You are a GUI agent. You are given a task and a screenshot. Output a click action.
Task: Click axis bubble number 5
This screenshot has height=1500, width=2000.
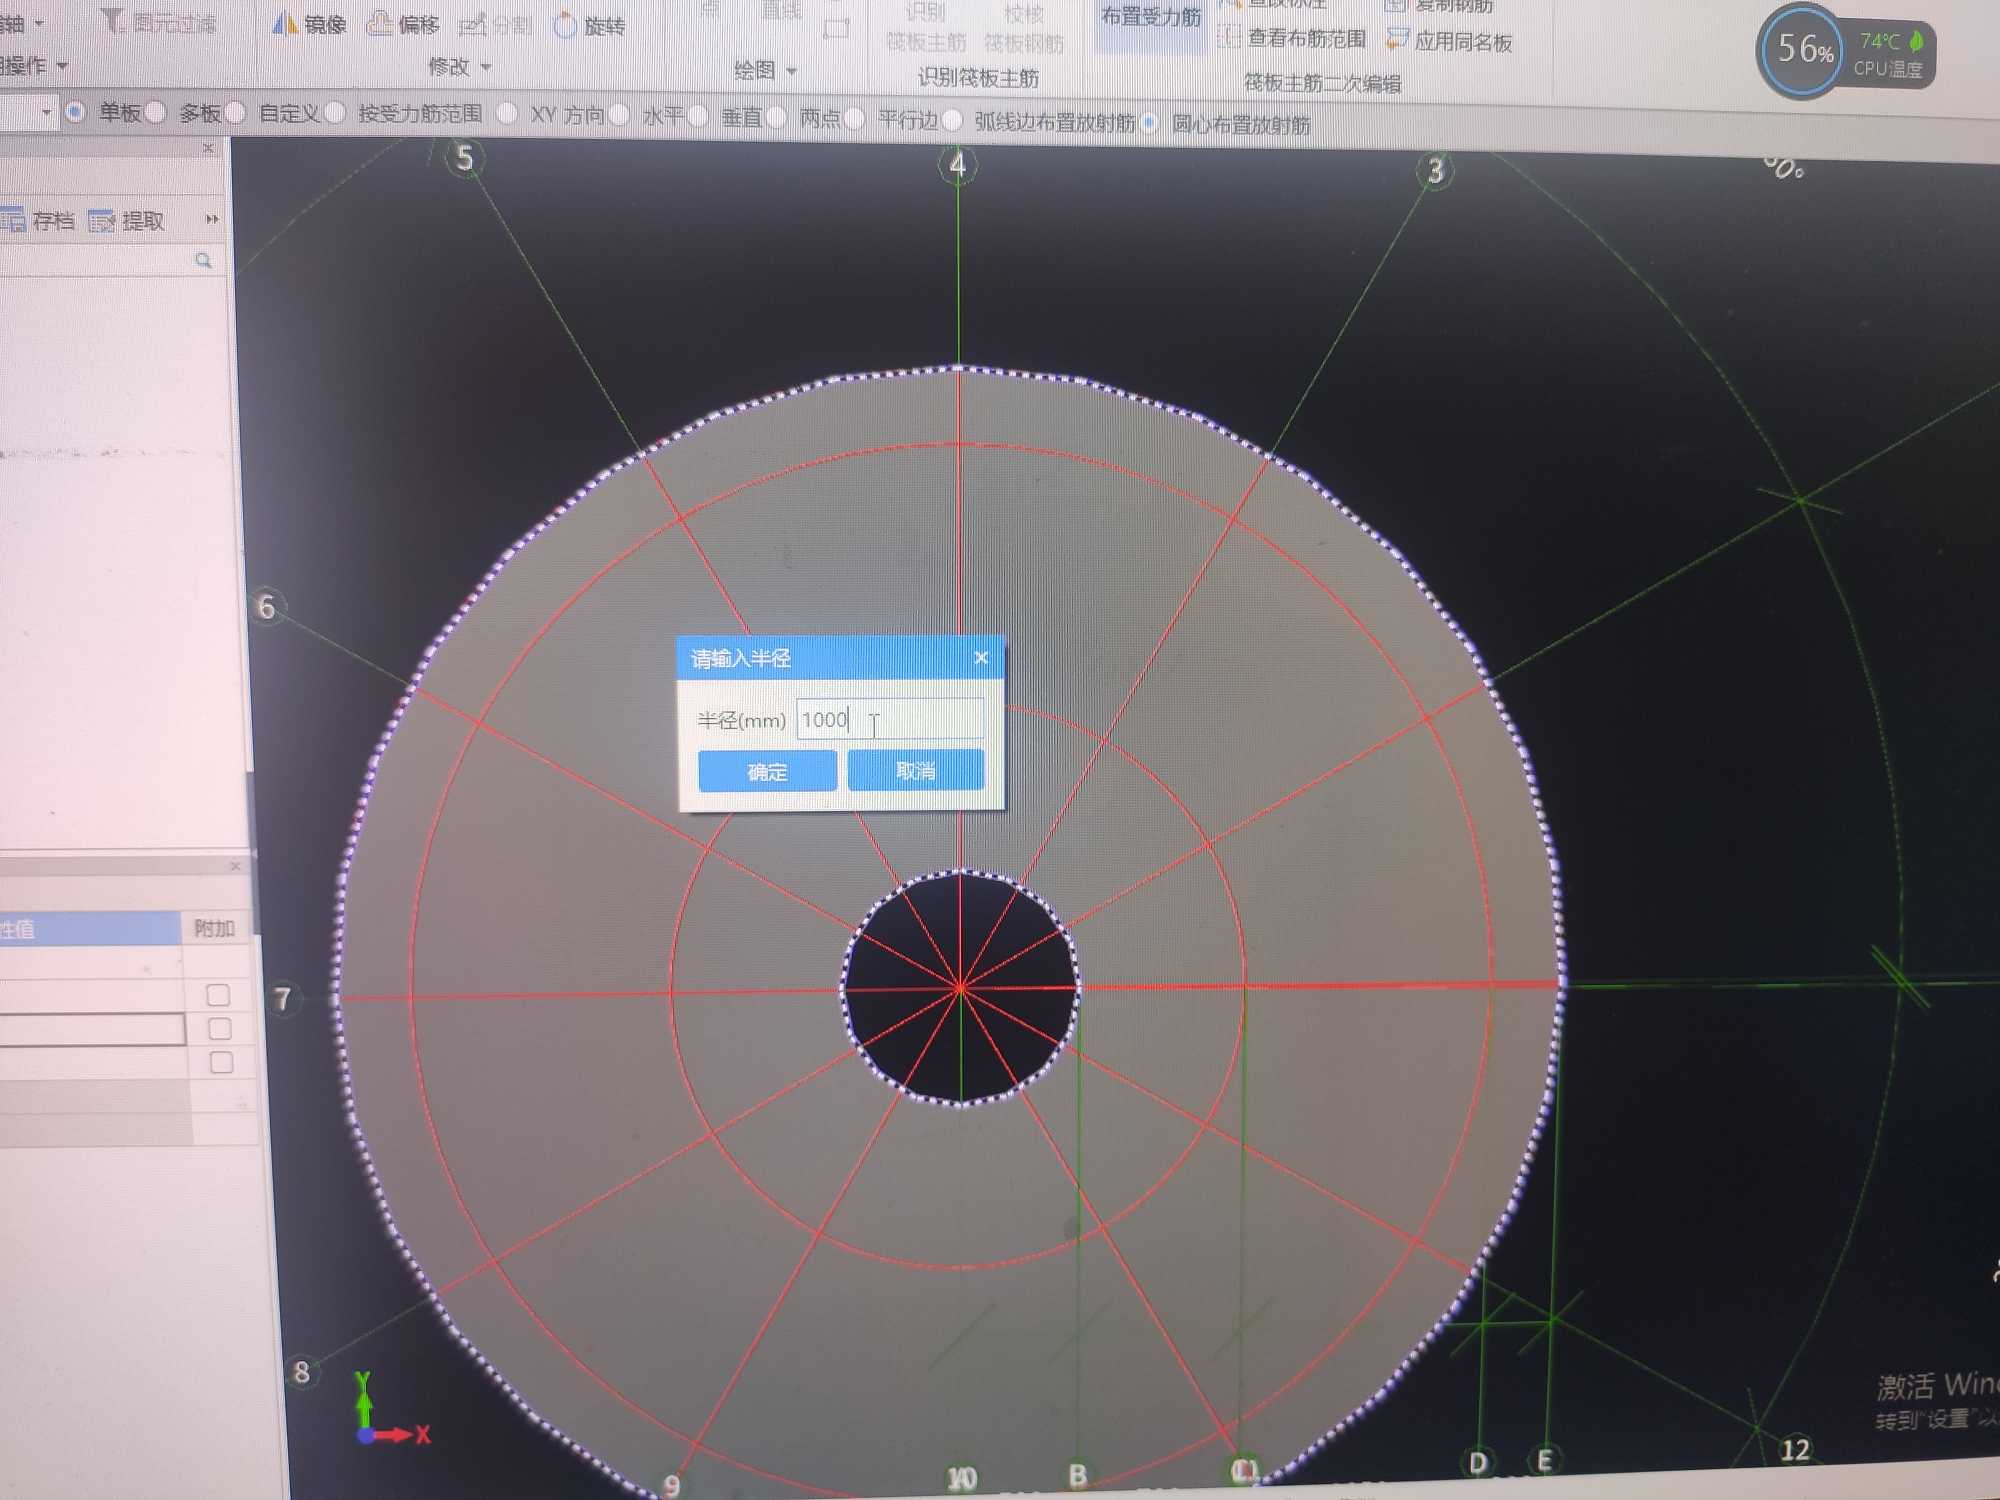coord(465,158)
